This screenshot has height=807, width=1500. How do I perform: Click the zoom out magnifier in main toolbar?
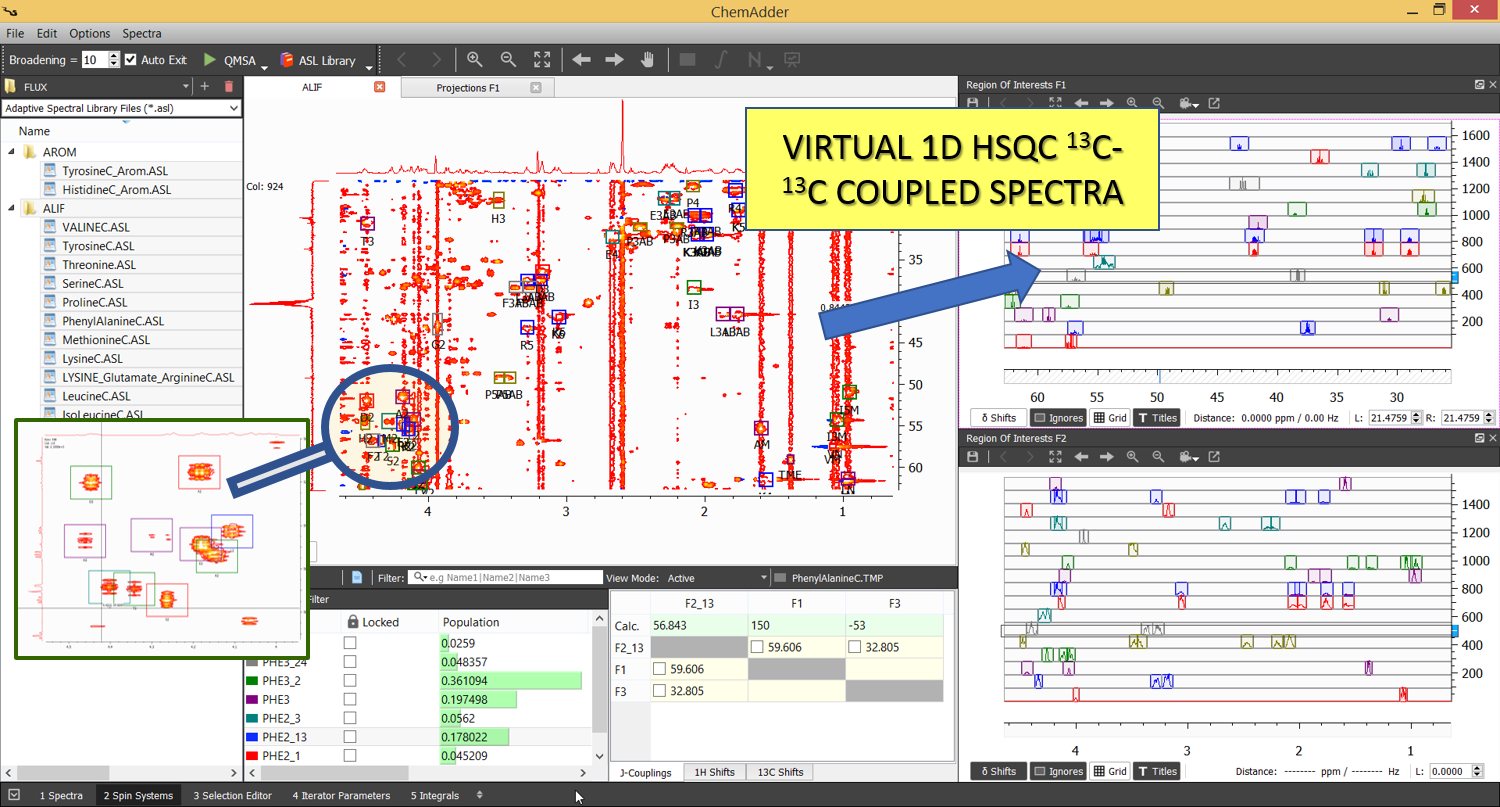508,60
